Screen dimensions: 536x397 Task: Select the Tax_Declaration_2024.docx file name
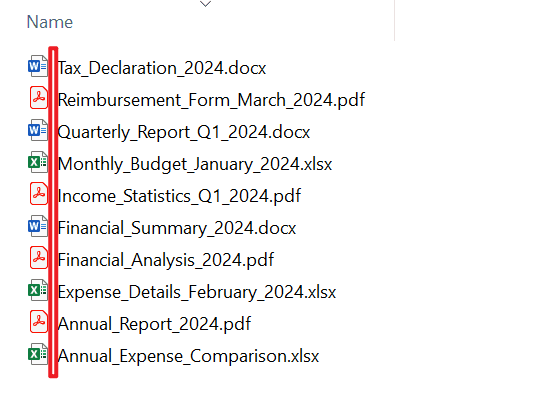pos(162,68)
